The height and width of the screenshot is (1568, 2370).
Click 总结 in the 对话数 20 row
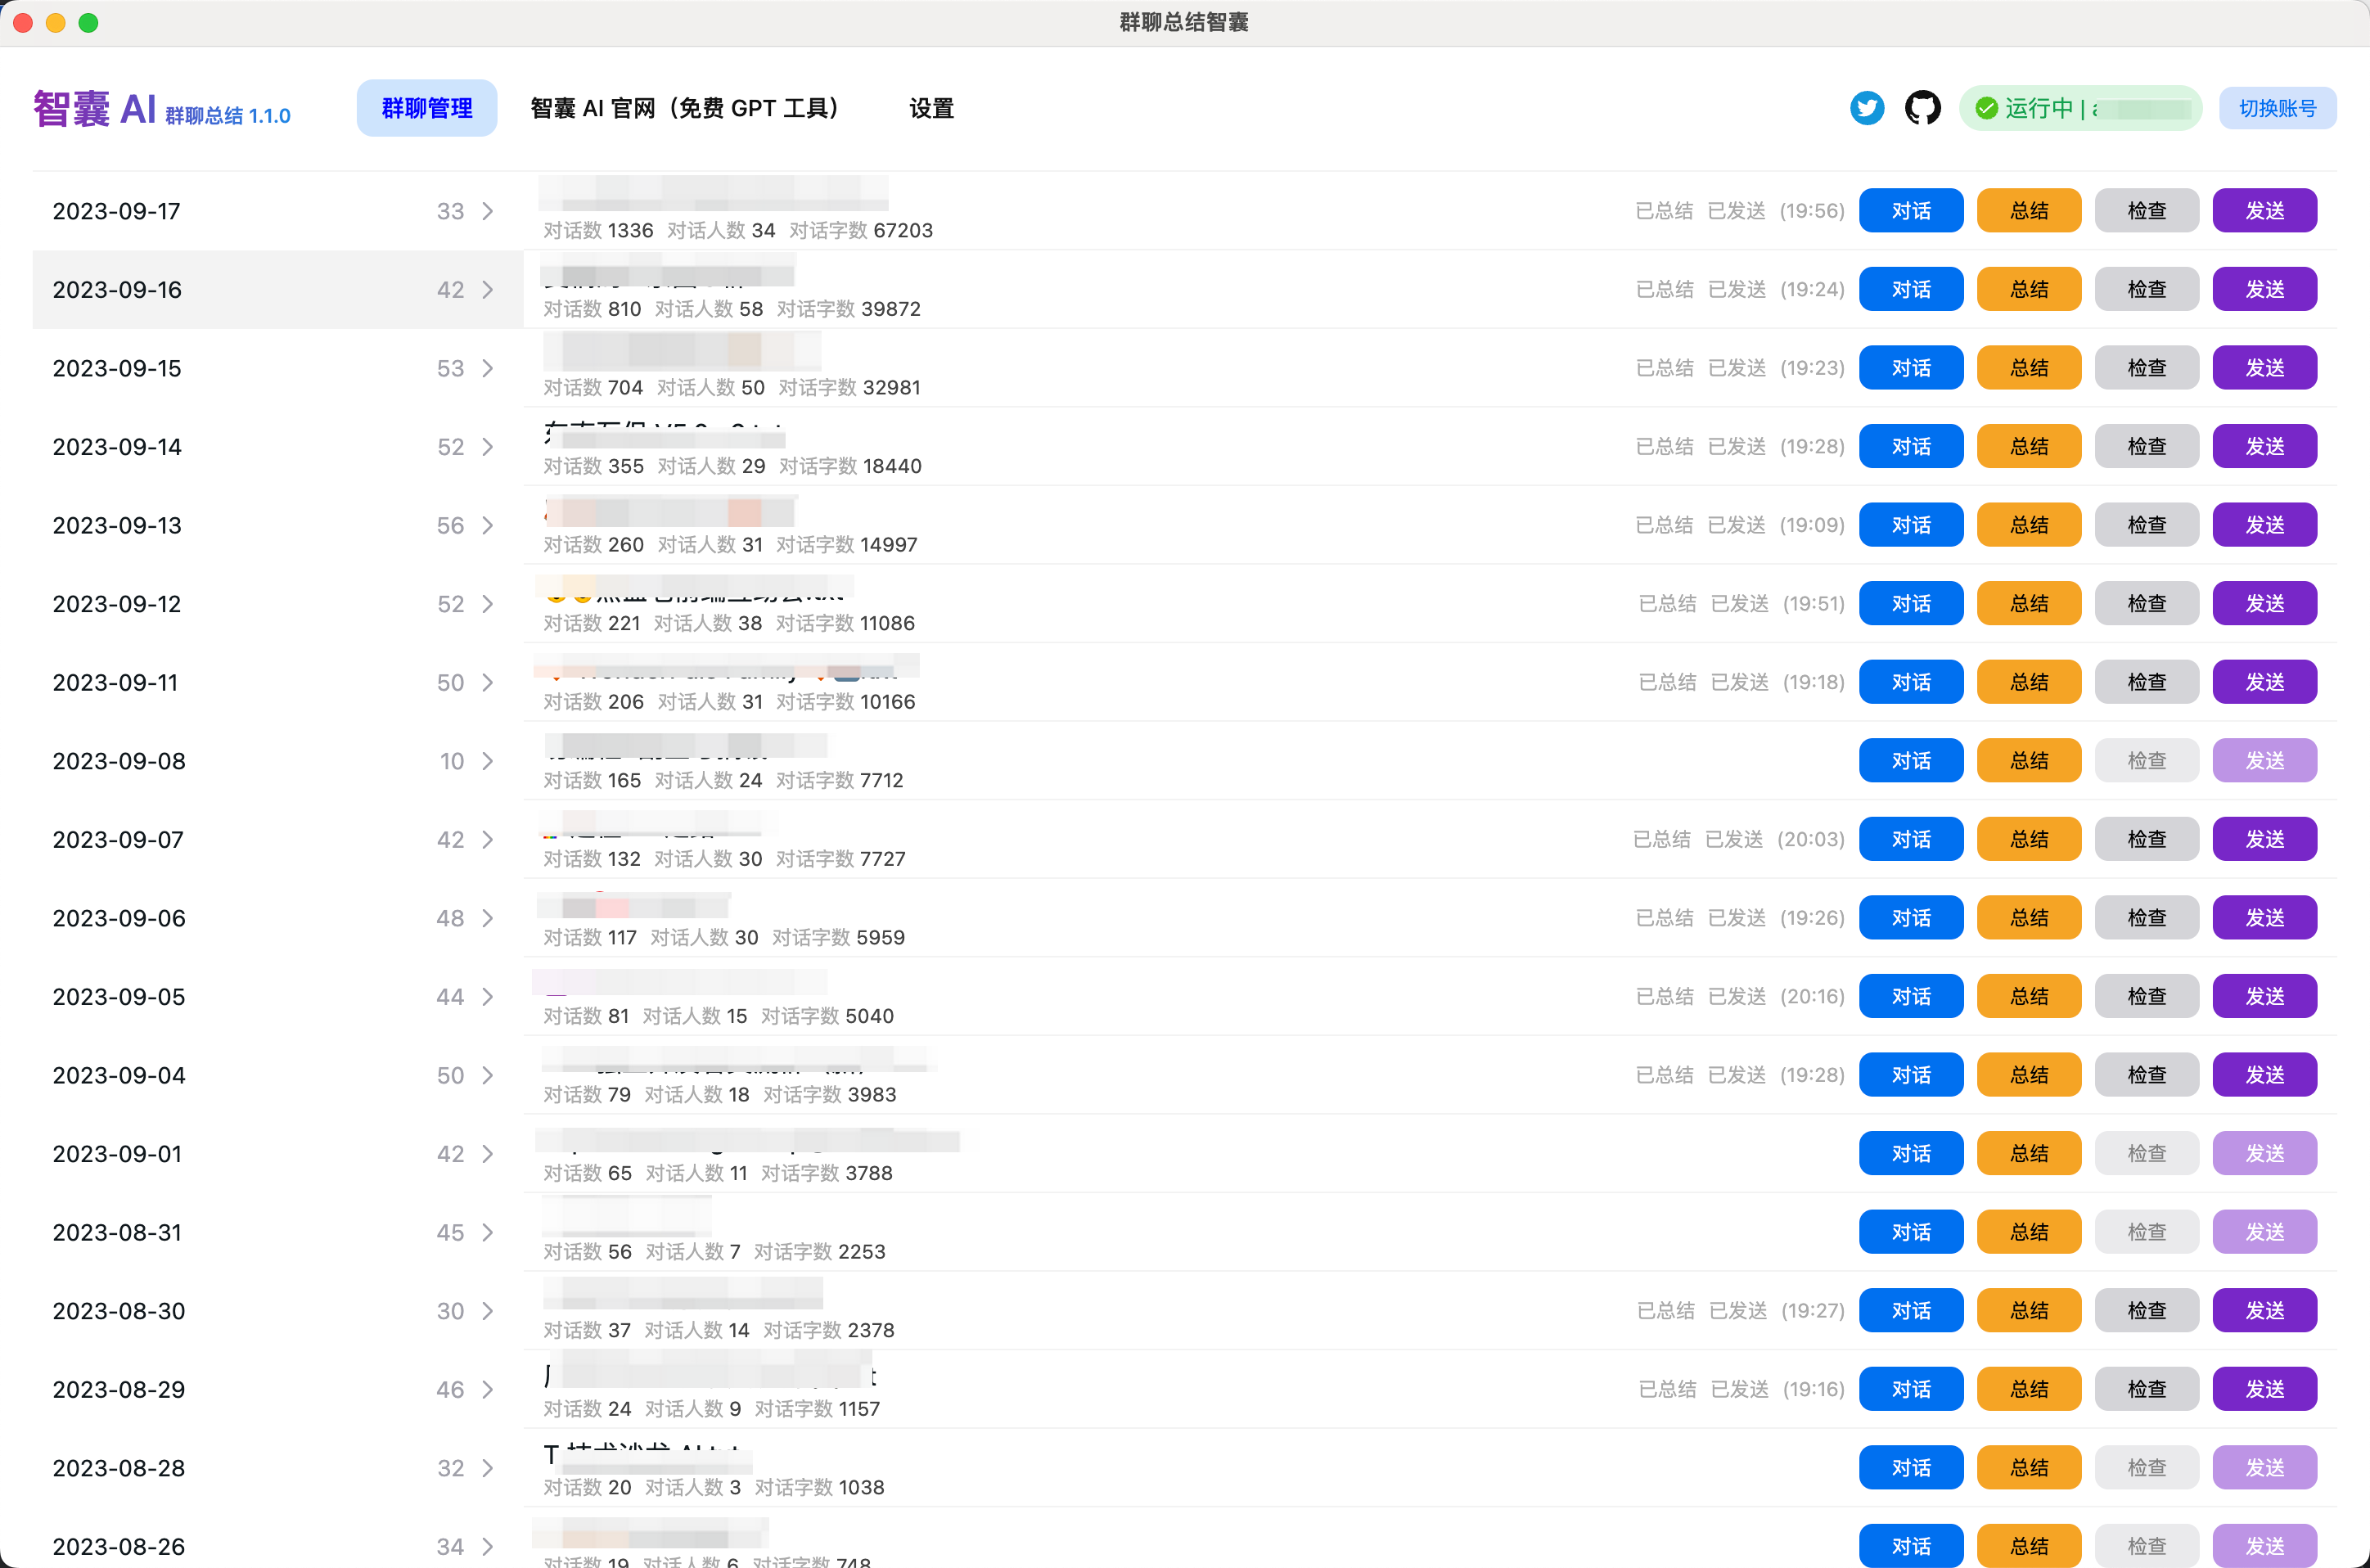(2028, 1468)
